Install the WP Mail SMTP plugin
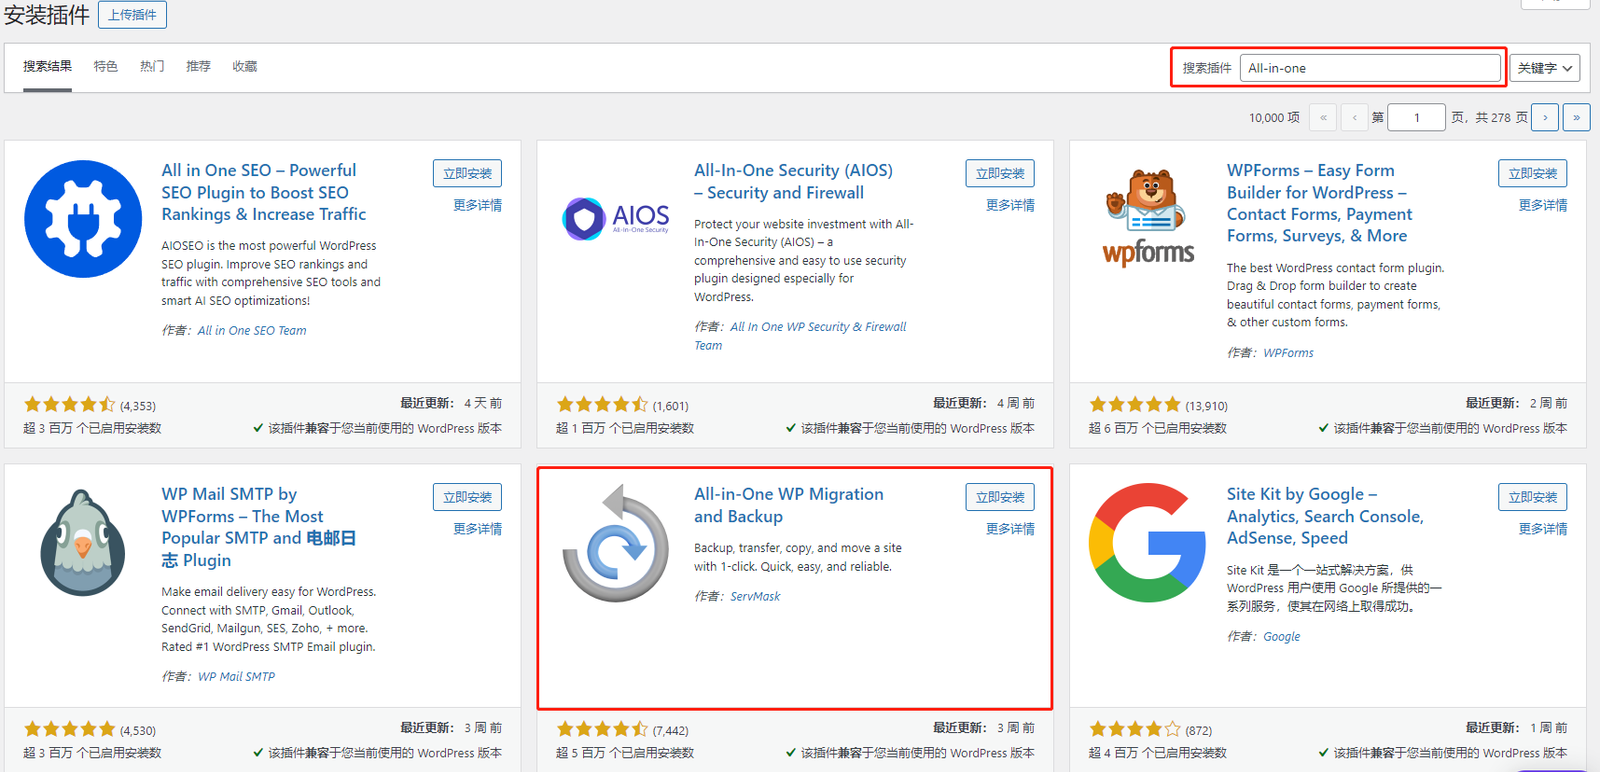This screenshot has height=772, width=1600. [467, 497]
